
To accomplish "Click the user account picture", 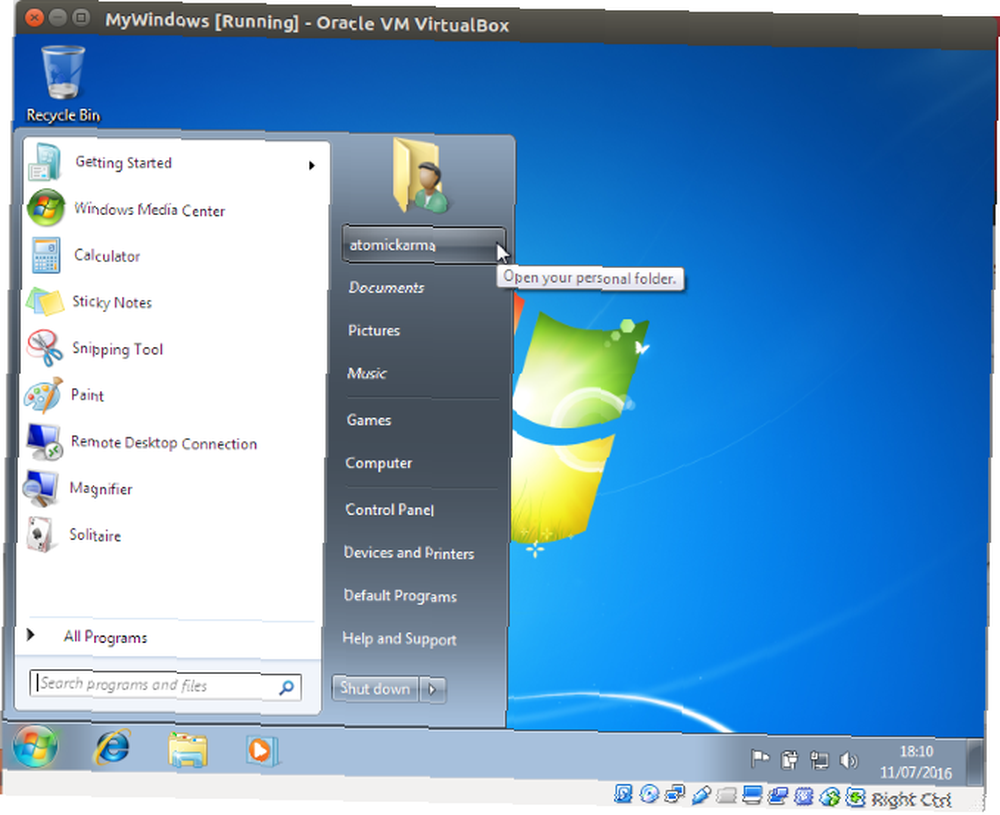I will [x=420, y=176].
